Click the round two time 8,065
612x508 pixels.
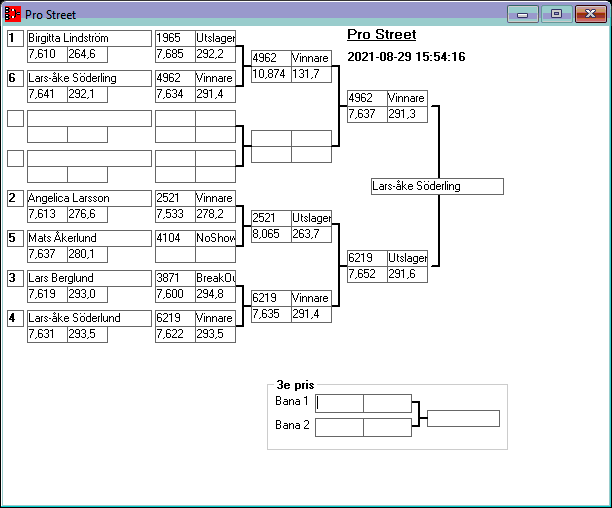[271, 234]
